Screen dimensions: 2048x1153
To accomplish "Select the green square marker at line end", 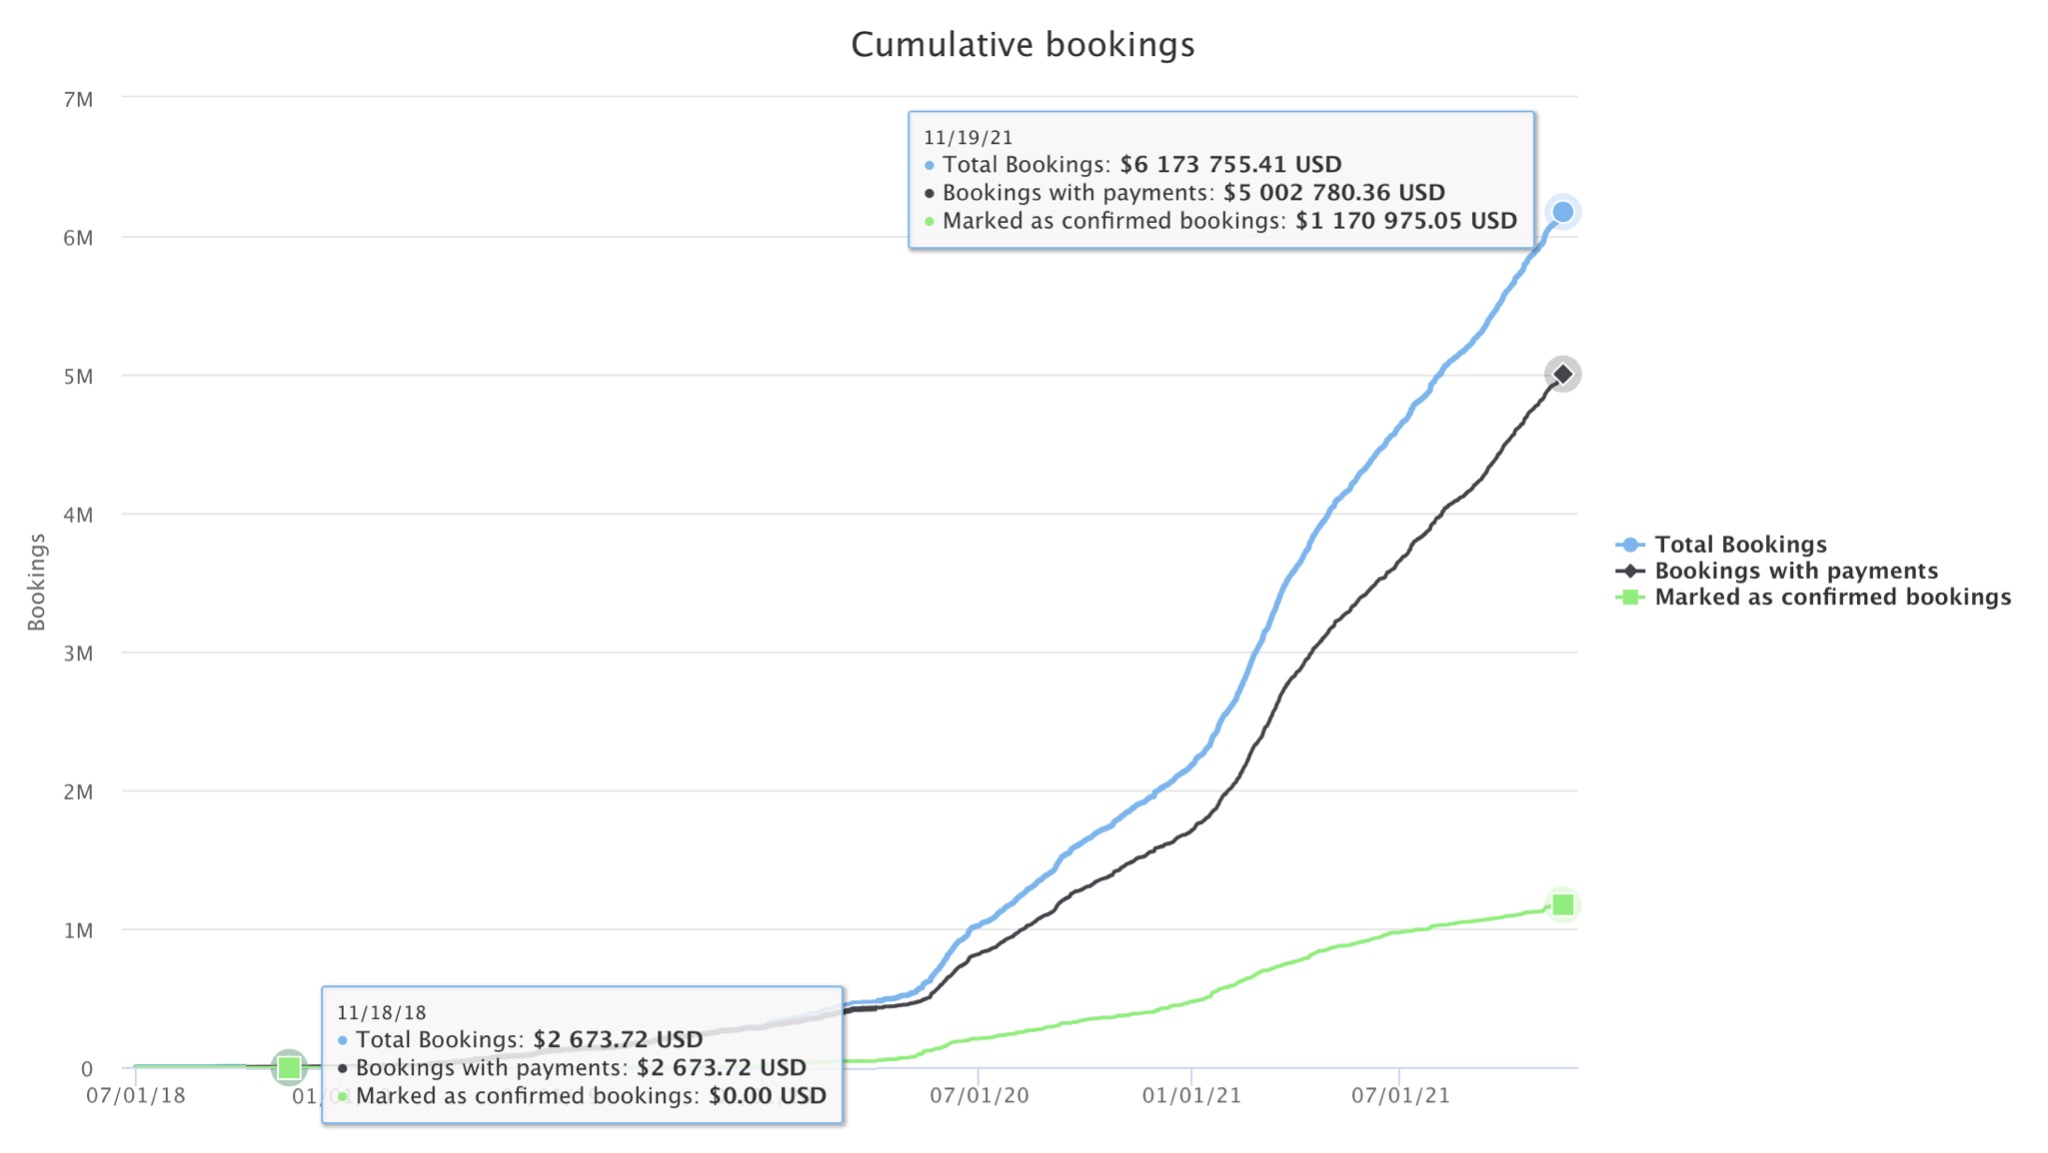I will [x=1562, y=905].
